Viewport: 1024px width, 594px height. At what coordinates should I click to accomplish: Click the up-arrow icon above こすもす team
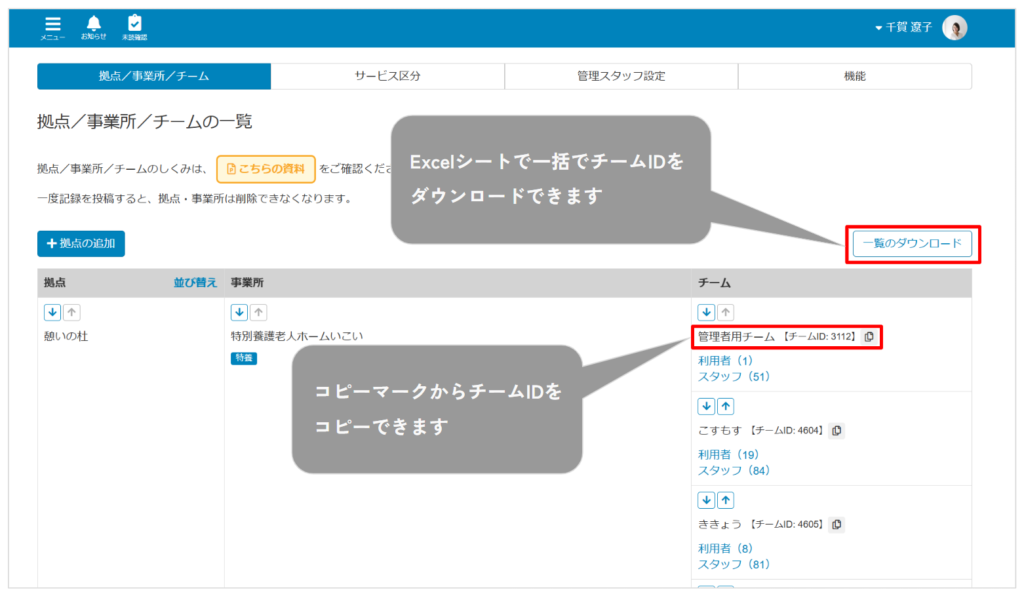click(x=726, y=406)
